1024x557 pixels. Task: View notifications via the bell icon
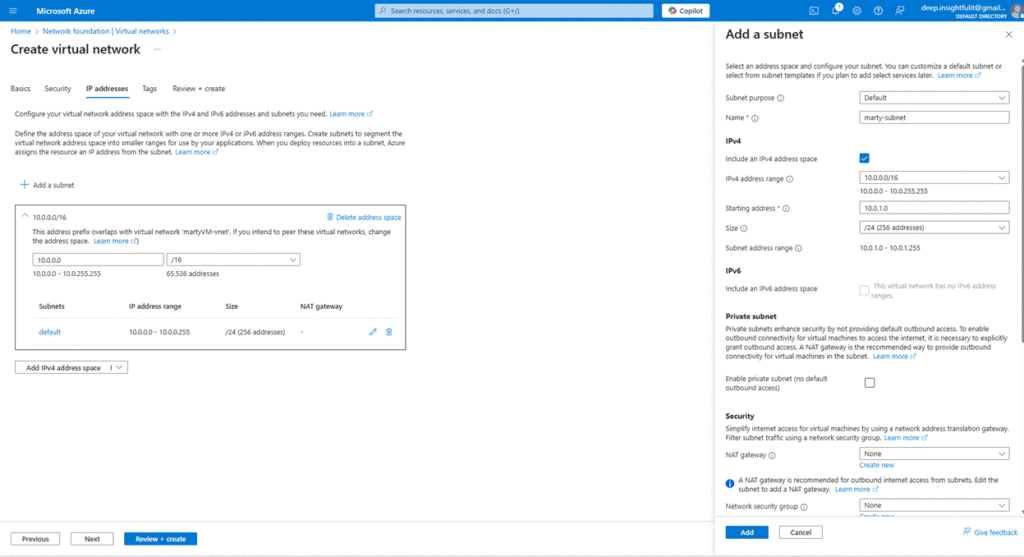835,10
